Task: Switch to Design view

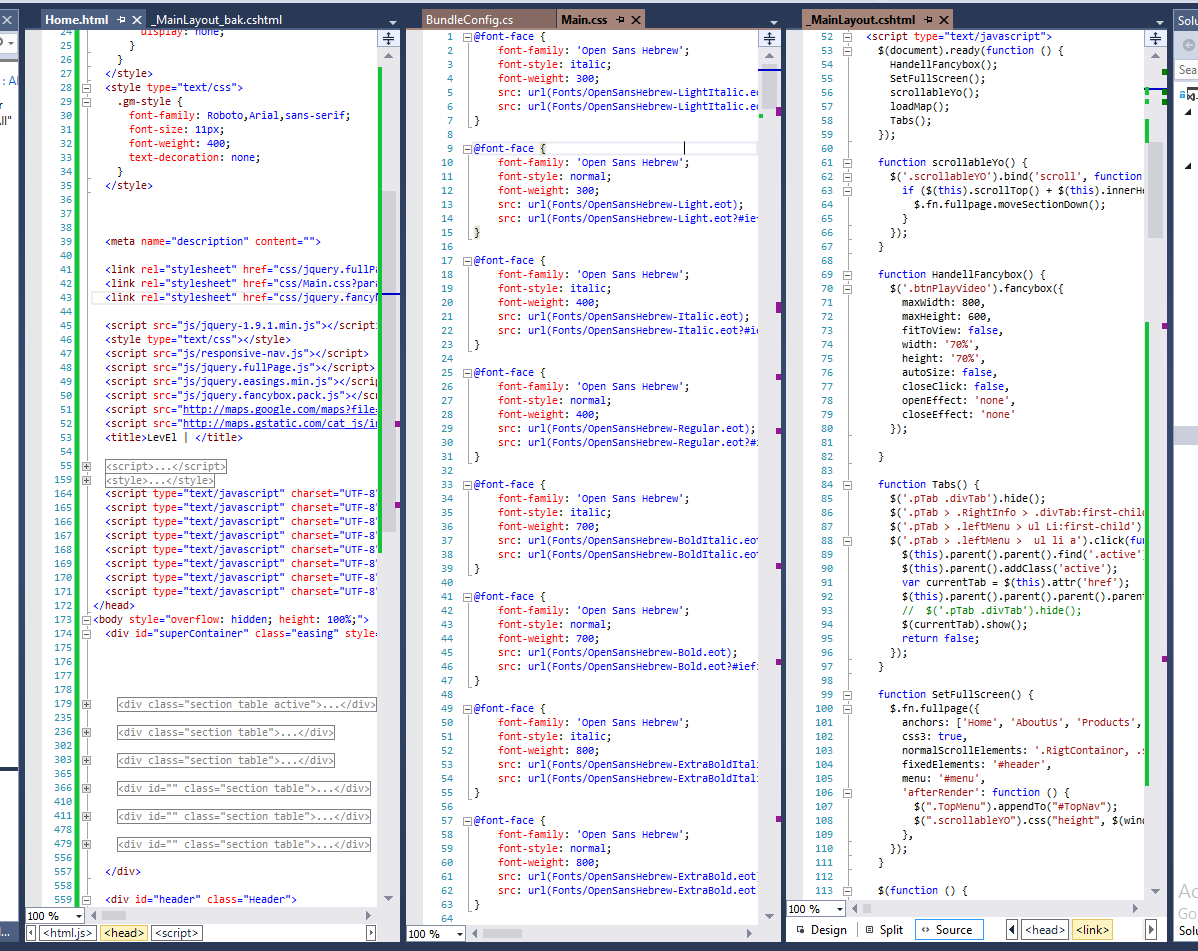Action: coord(821,930)
